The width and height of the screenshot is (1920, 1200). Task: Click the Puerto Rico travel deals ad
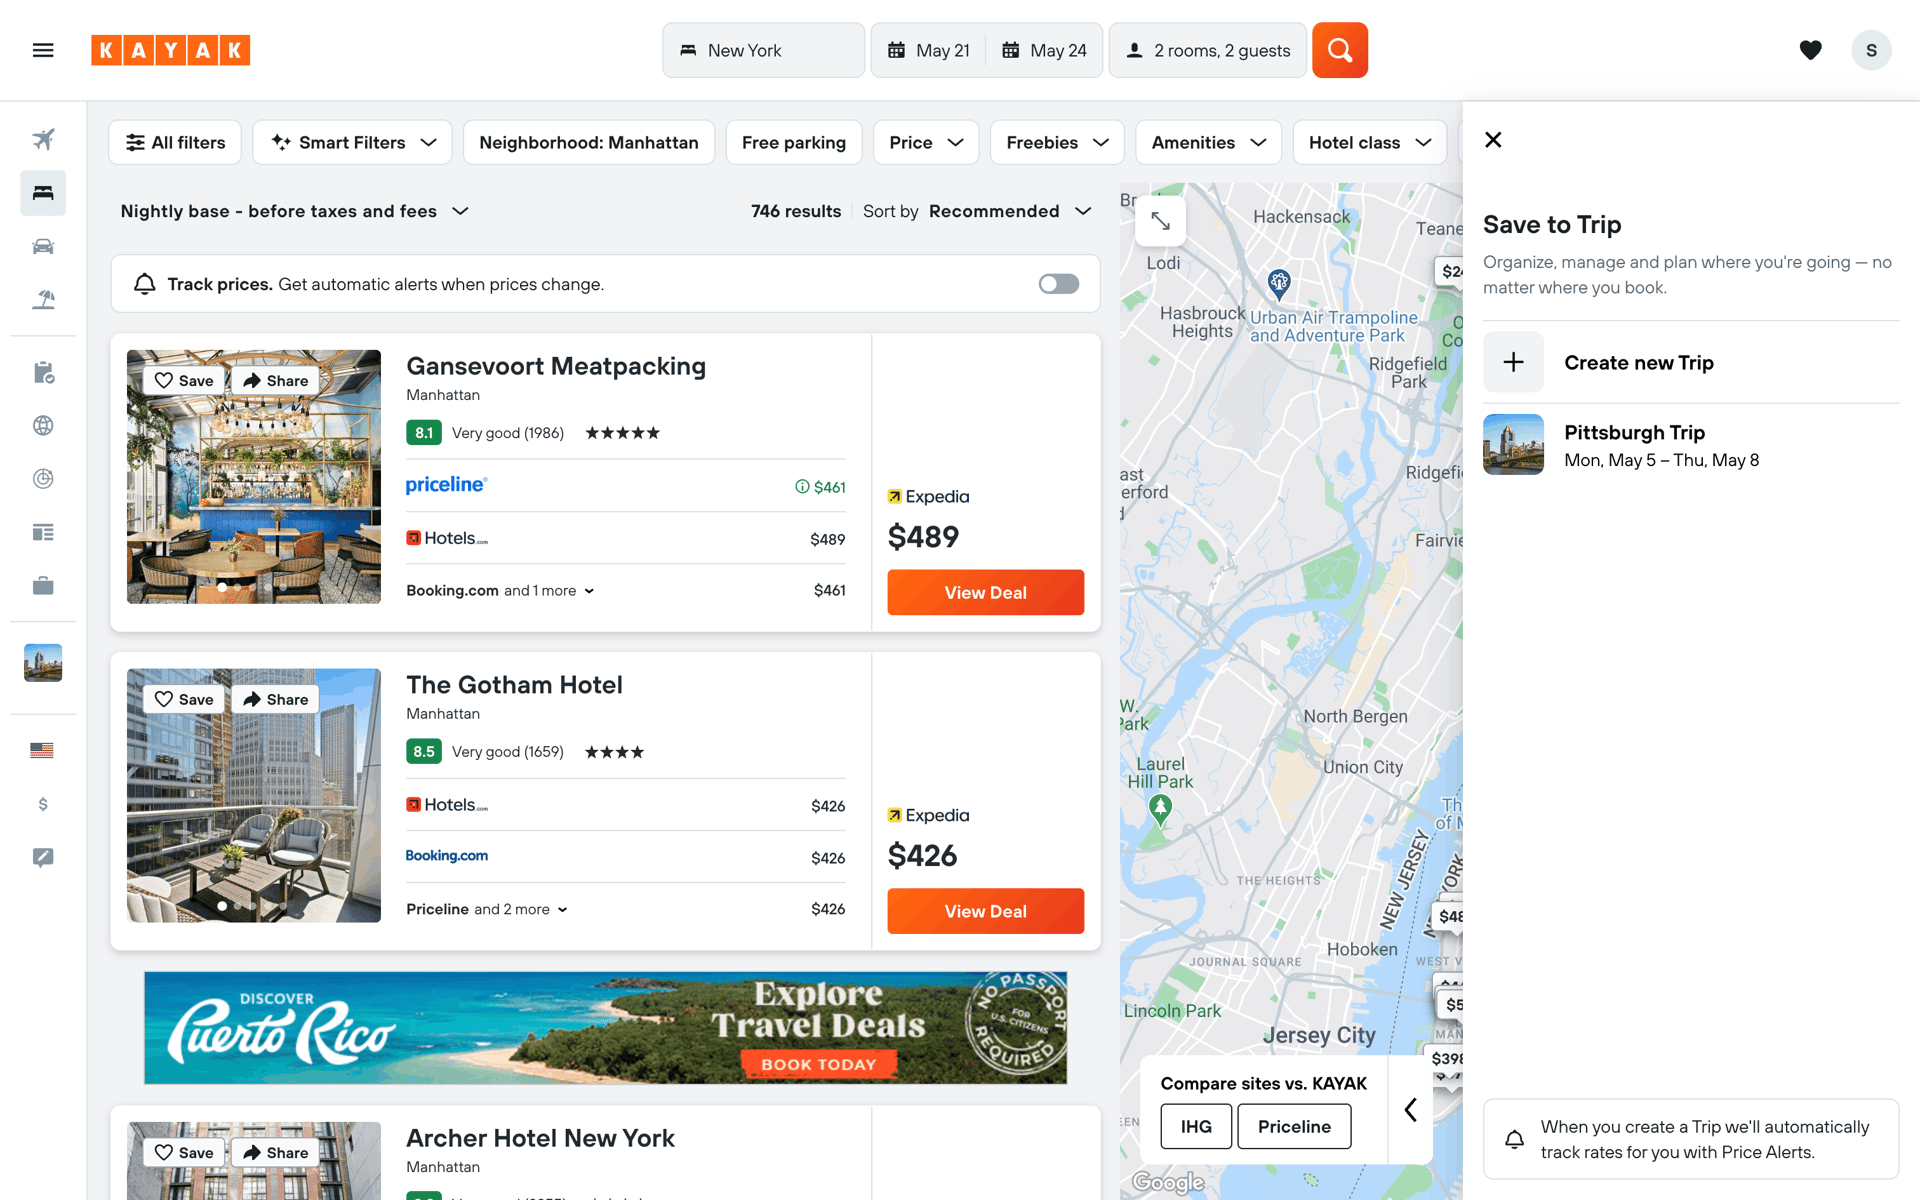[x=605, y=1028]
